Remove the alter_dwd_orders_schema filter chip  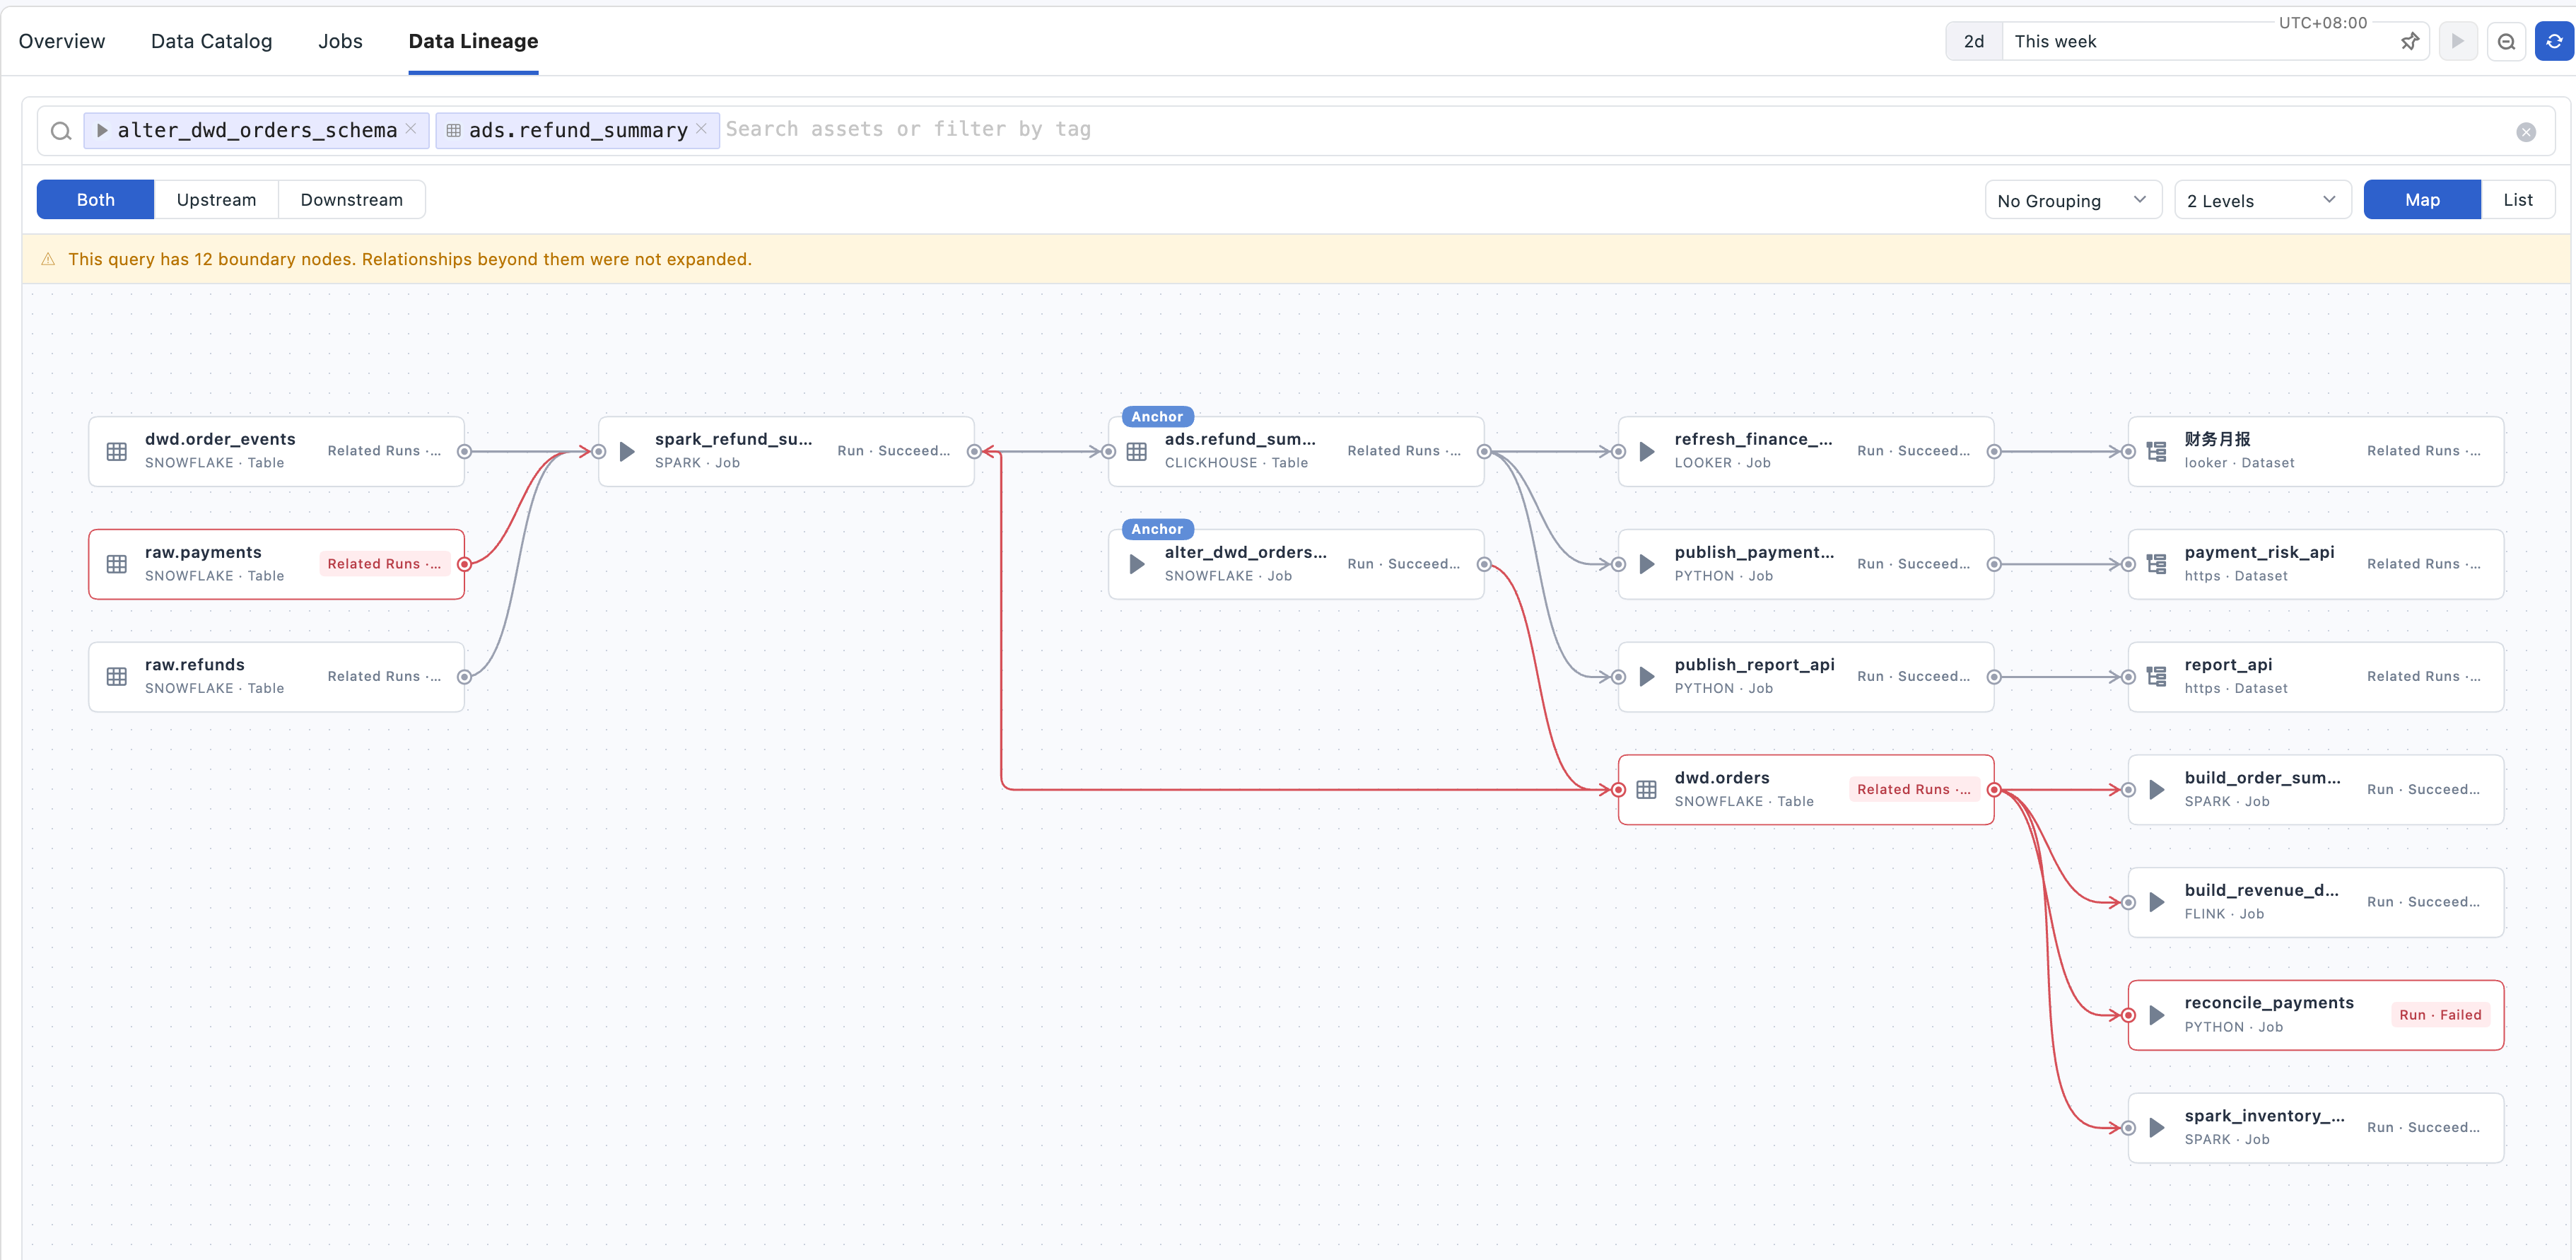(x=410, y=129)
